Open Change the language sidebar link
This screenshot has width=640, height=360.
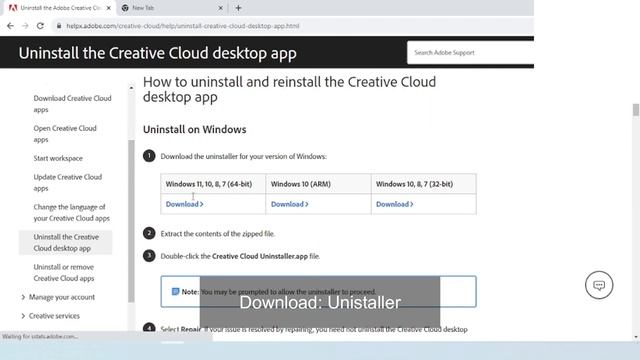point(71,213)
